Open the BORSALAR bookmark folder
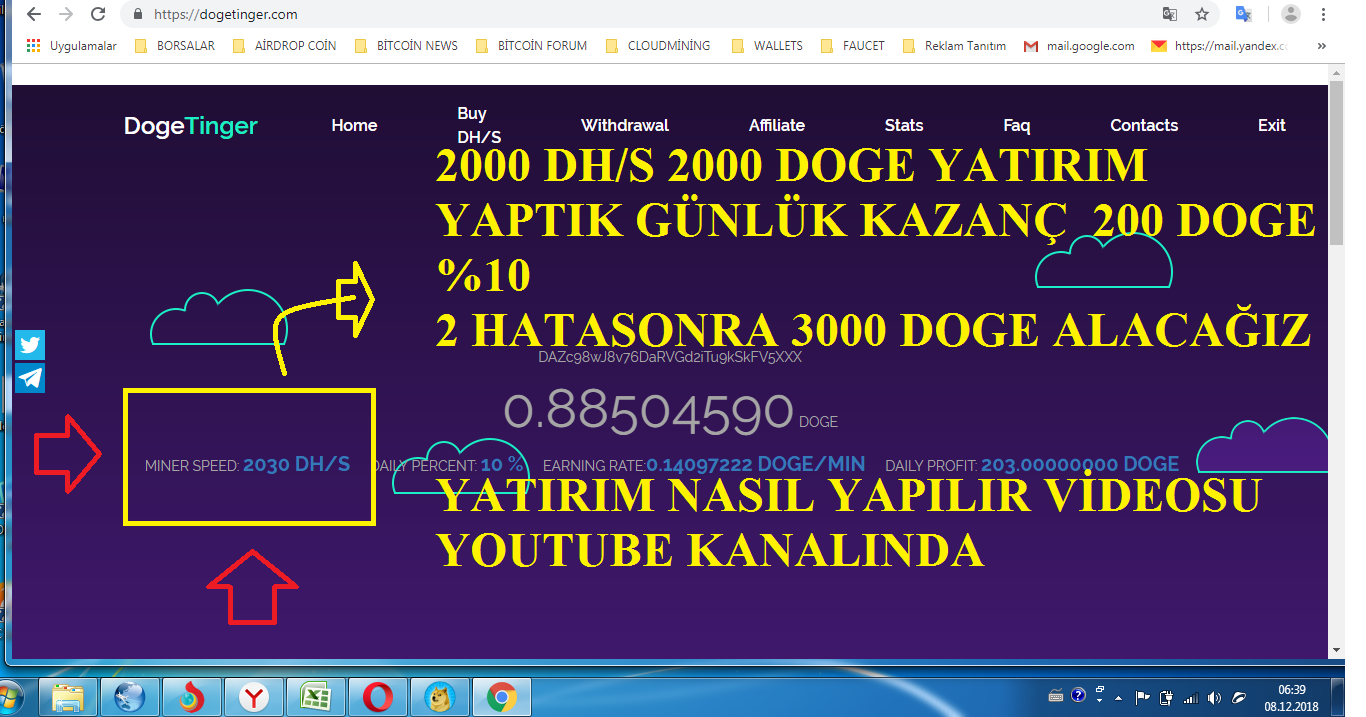Image resolution: width=1366 pixels, height=717 pixels. click(x=174, y=46)
